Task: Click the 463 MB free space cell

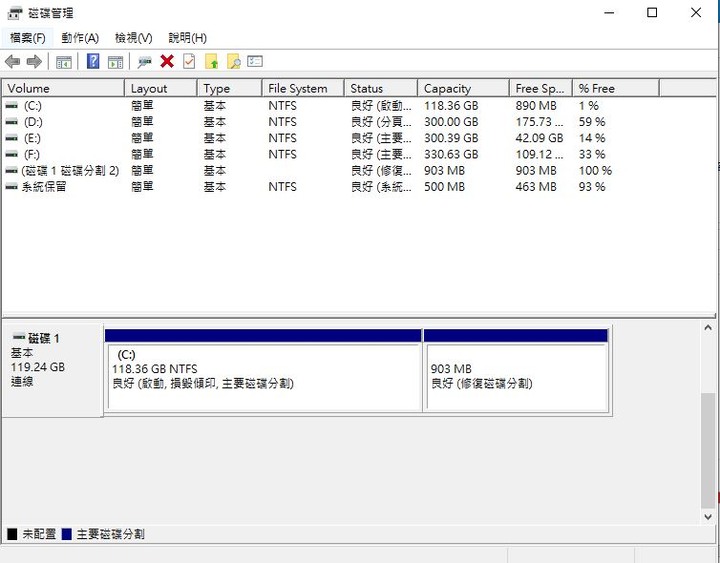Action: (535, 187)
